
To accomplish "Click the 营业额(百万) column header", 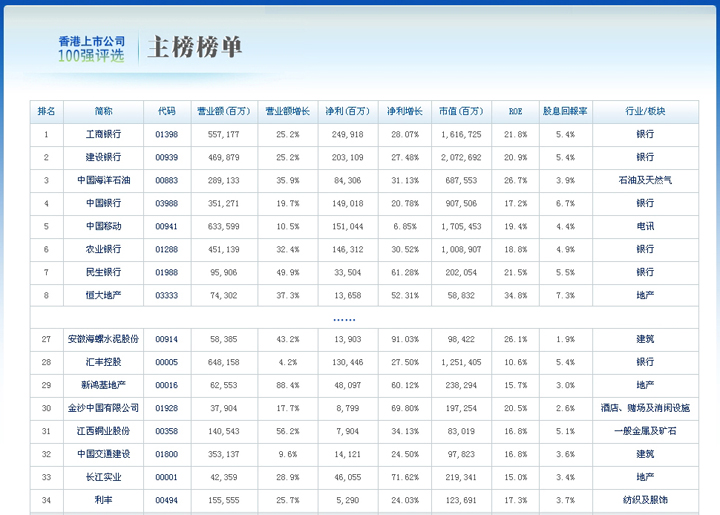I will [x=223, y=111].
